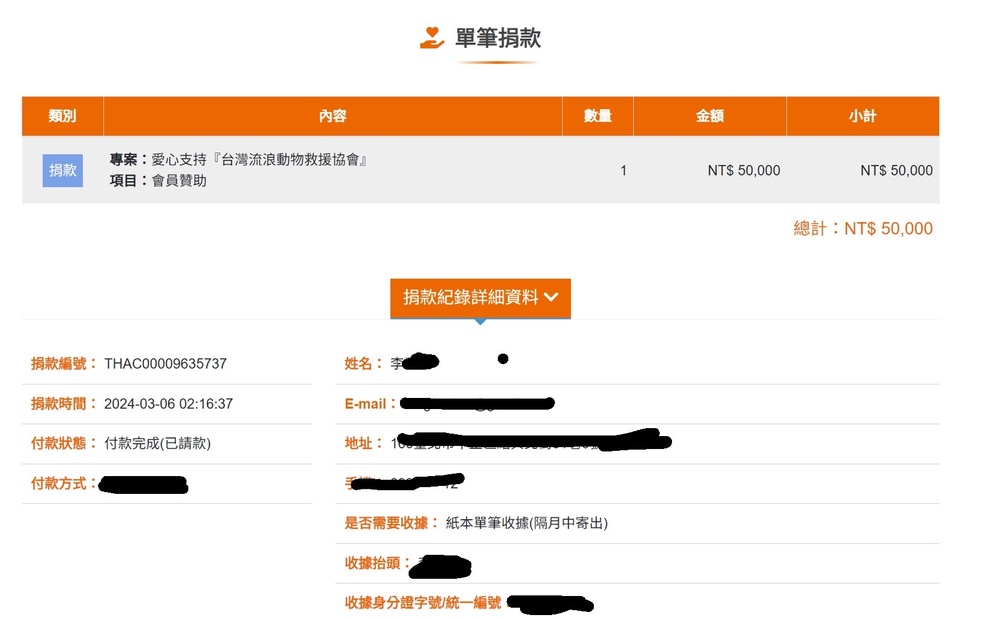Click the 內容 column header
This screenshot has width=1000, height=620.
332,115
